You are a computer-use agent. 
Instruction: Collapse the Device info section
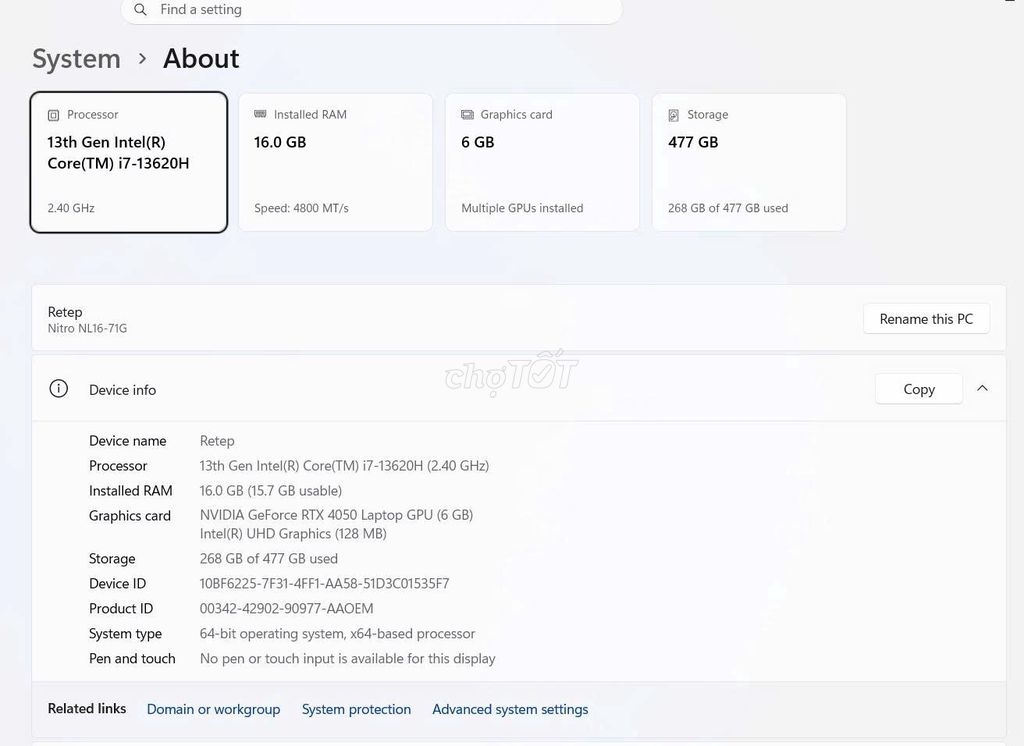tap(982, 389)
